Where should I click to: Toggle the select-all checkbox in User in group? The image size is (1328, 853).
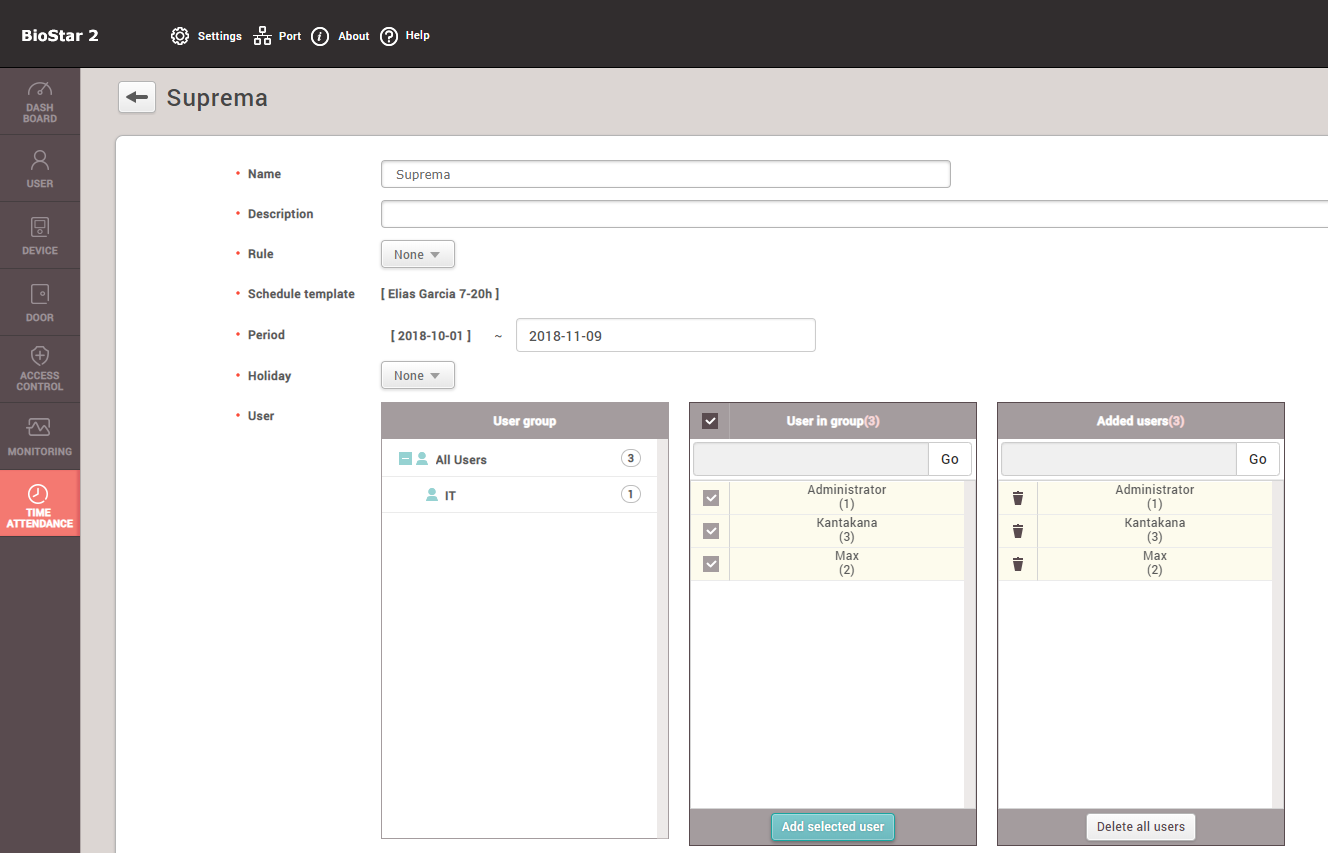point(710,421)
